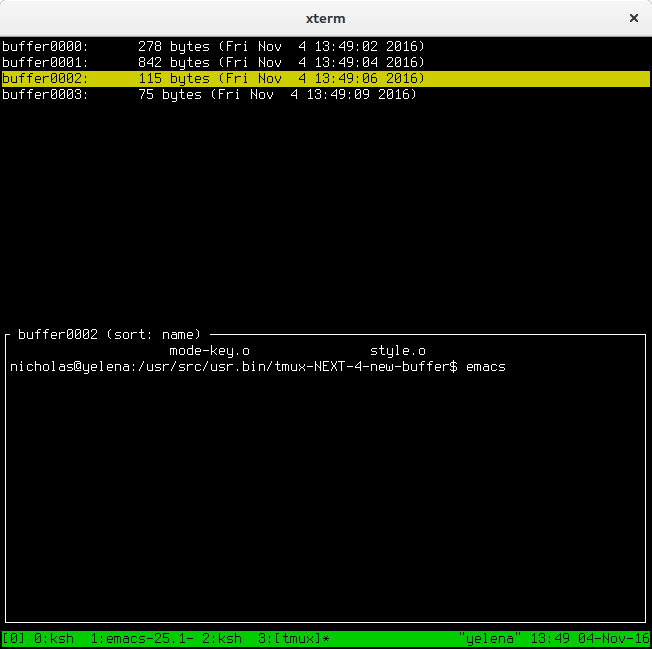Select the 3:[tmux]* window in status bar
Image resolution: width=652 pixels, height=649 pixels.
[294, 639]
